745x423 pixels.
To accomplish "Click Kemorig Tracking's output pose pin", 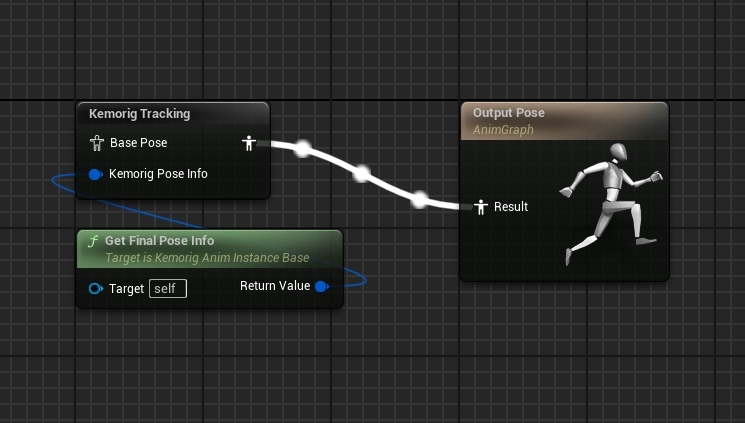I will point(249,143).
